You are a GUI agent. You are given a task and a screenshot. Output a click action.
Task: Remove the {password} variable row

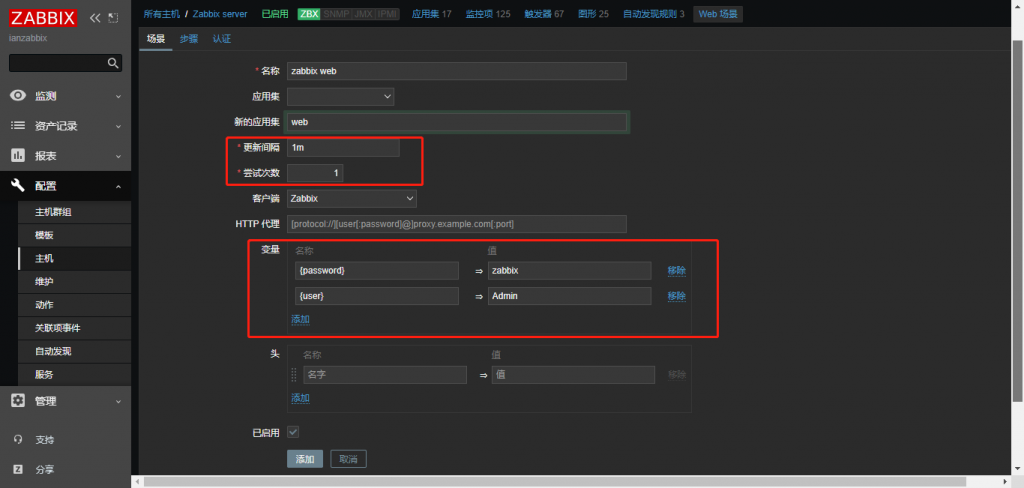(677, 270)
